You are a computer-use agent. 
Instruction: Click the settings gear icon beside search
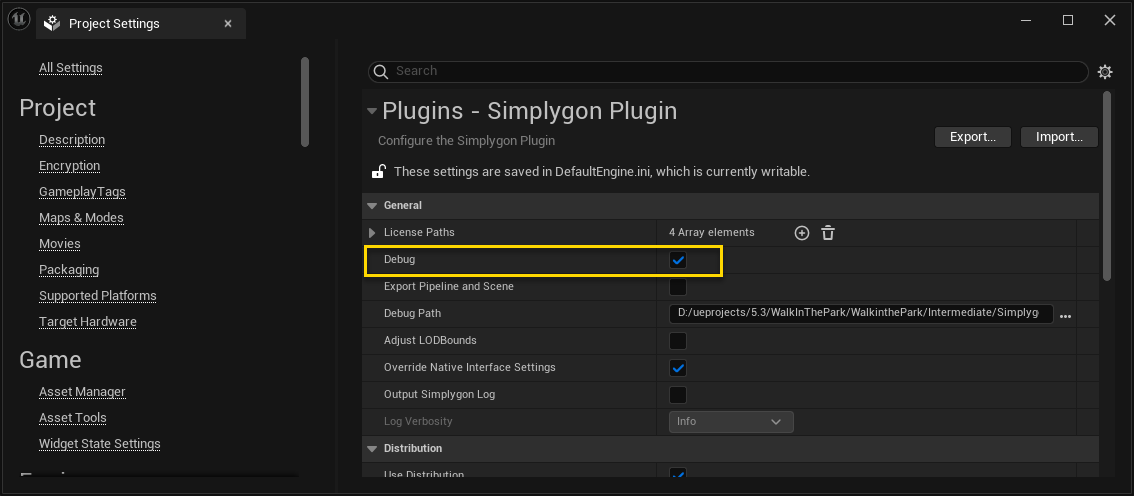(1105, 72)
